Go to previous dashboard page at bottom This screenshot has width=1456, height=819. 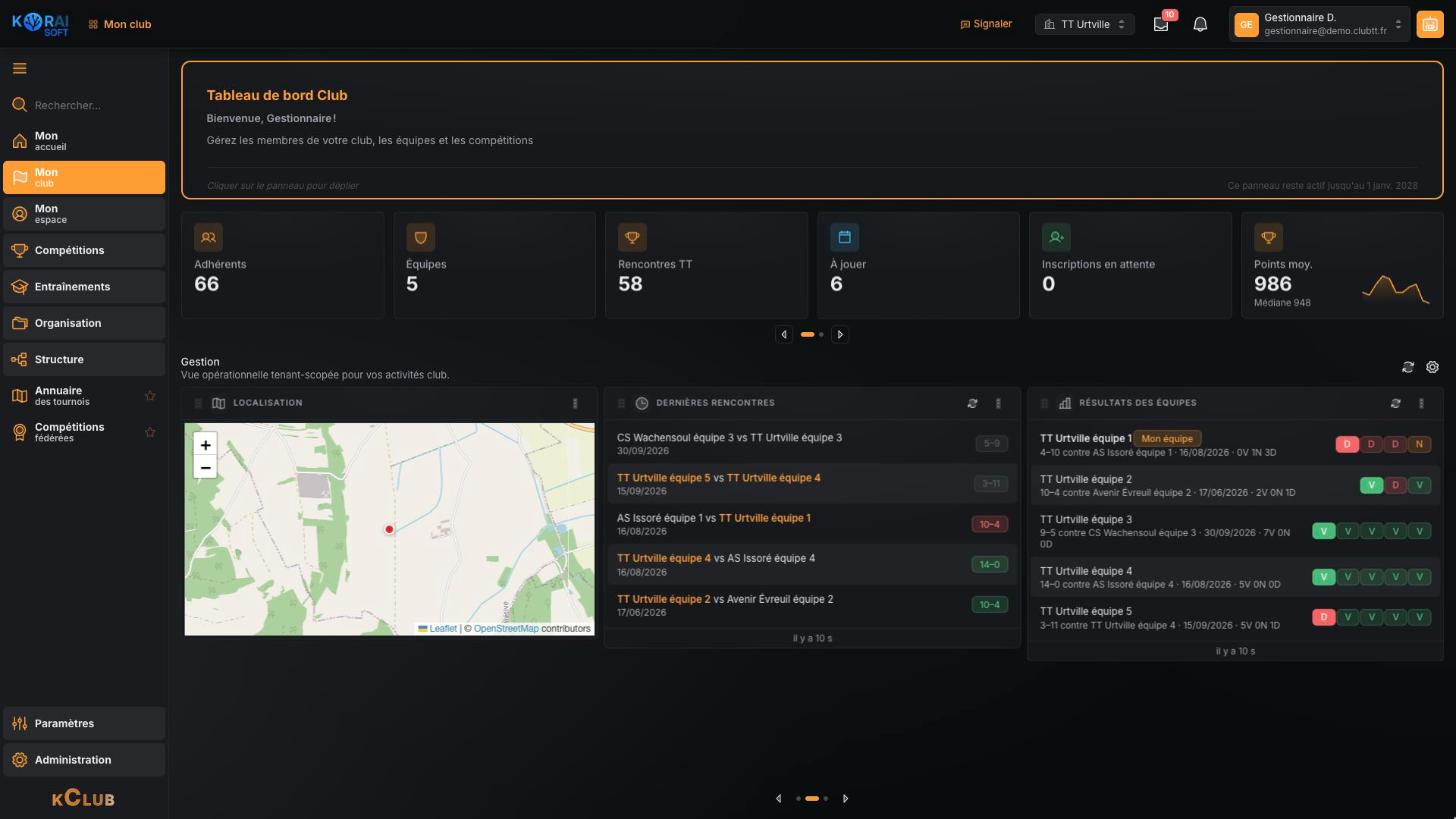tap(779, 798)
